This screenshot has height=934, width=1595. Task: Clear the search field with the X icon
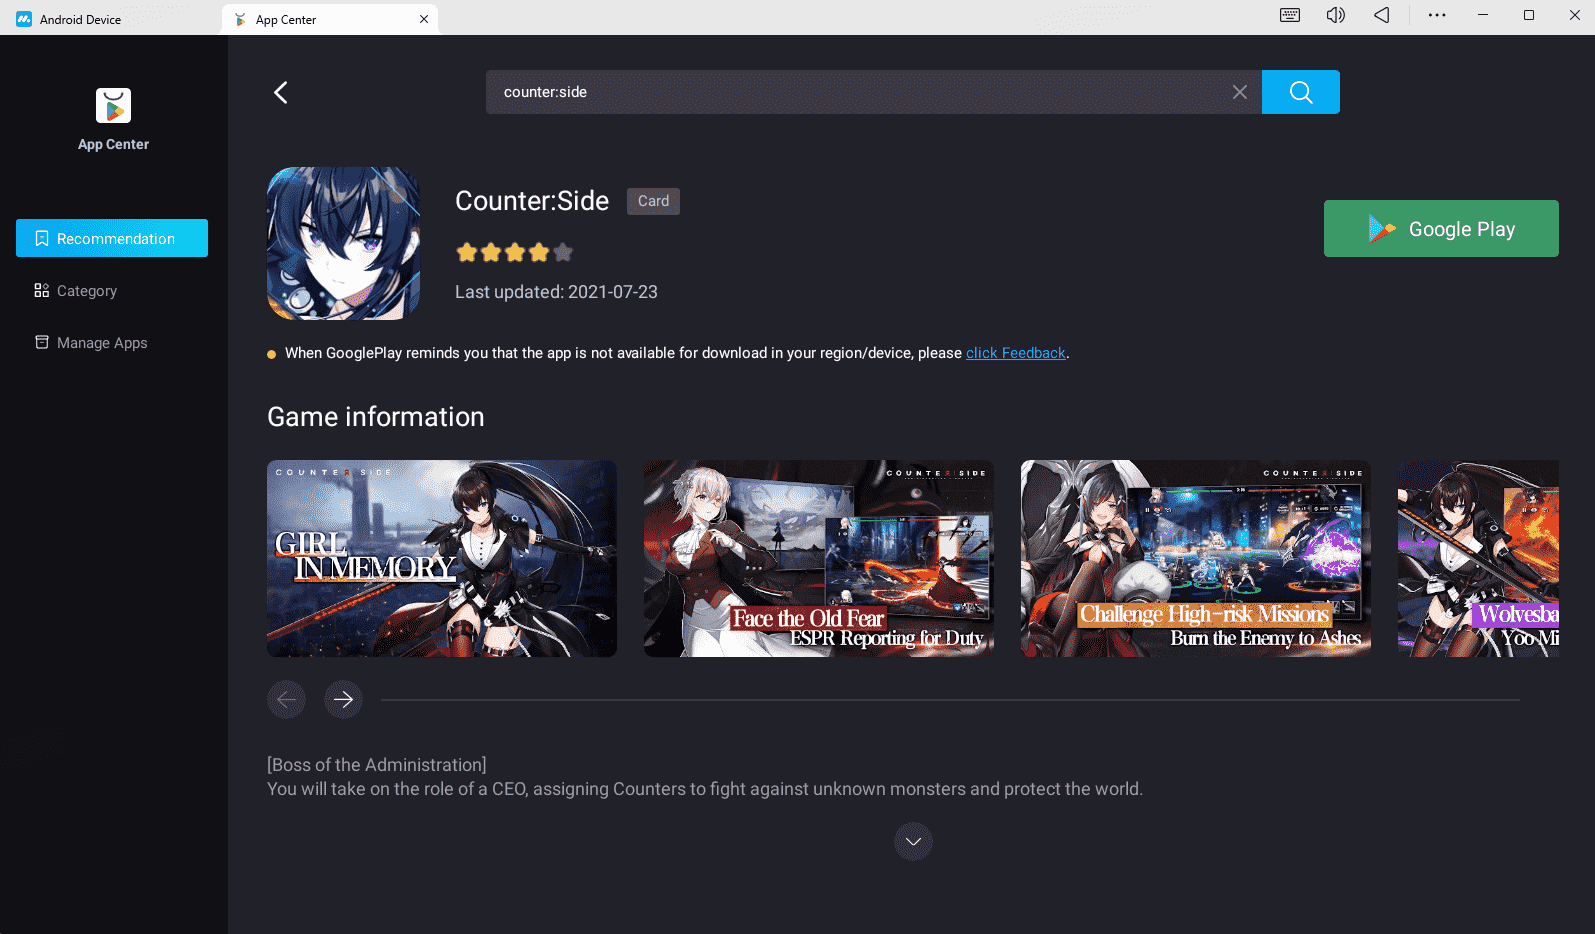1239,92
